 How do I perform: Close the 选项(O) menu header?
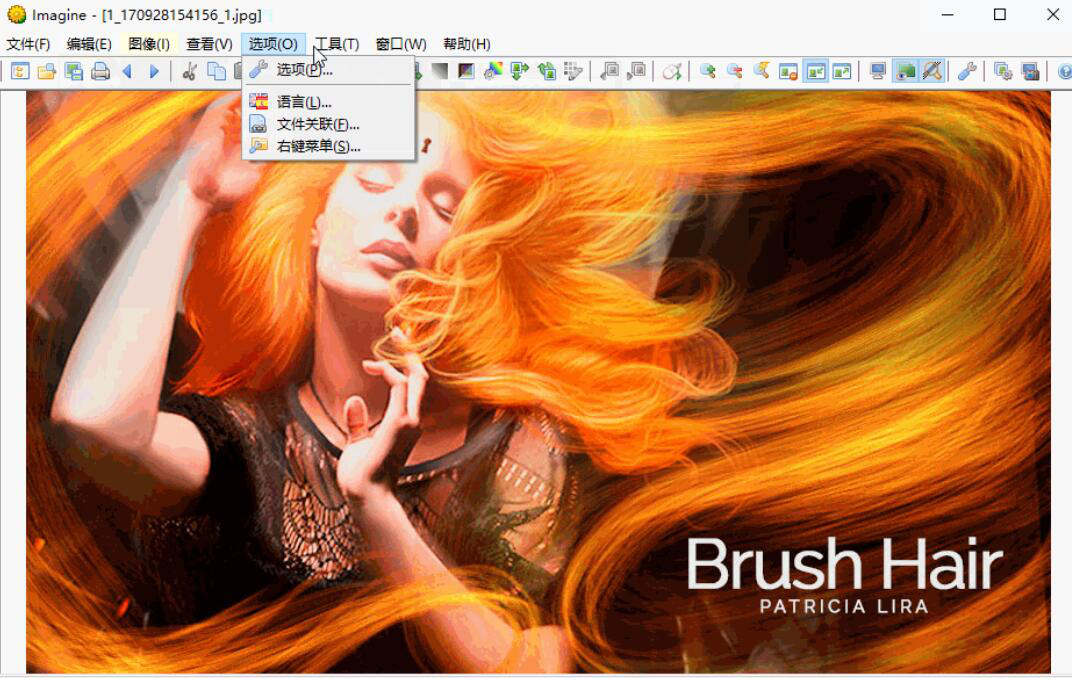tap(273, 44)
